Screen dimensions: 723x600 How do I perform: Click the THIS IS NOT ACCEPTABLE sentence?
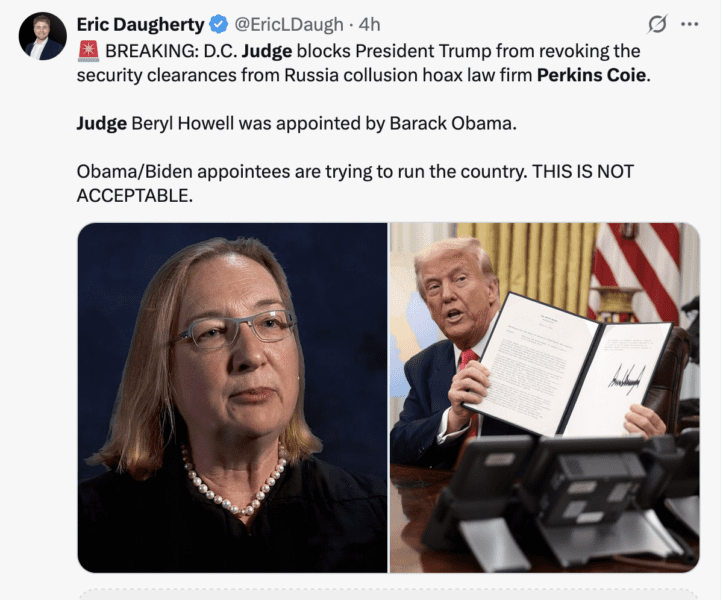tap(355, 184)
